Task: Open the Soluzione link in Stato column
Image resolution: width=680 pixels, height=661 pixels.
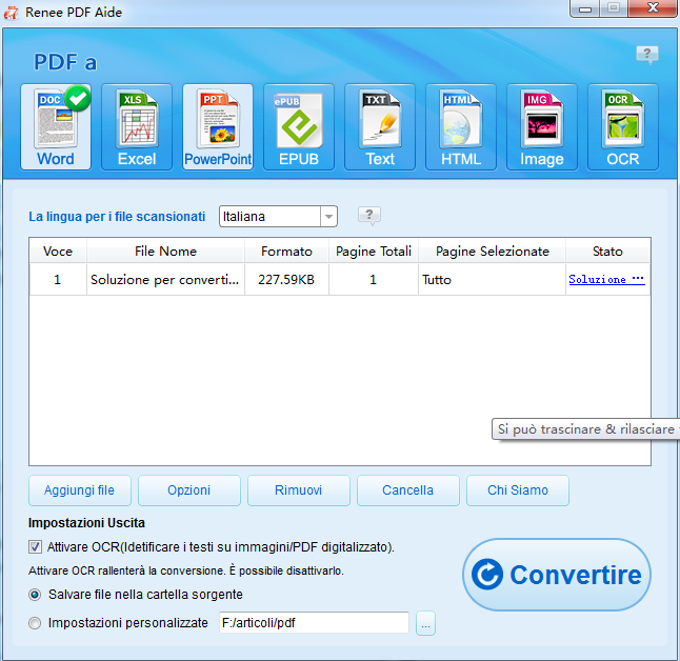Action: [607, 279]
